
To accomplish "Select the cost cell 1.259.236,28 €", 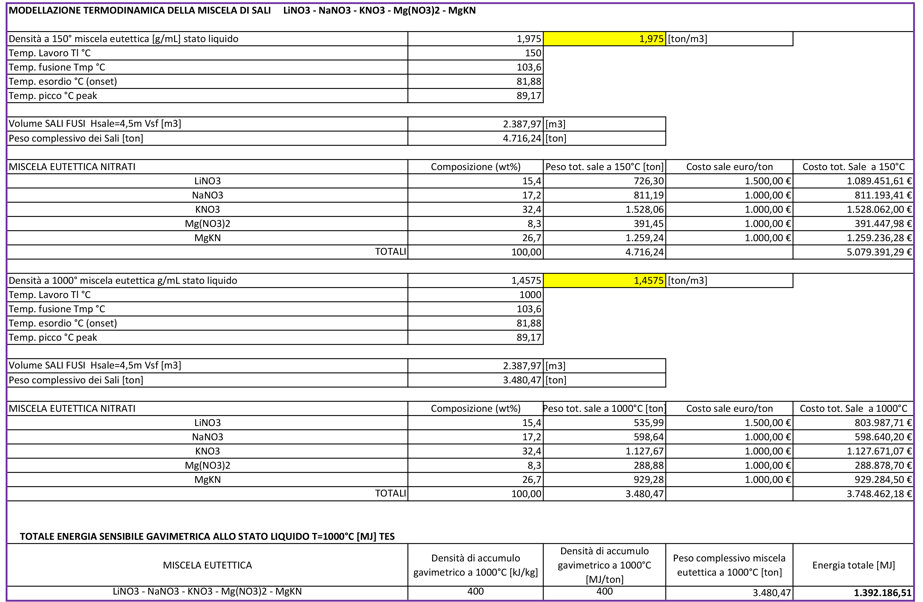I will (854, 238).
